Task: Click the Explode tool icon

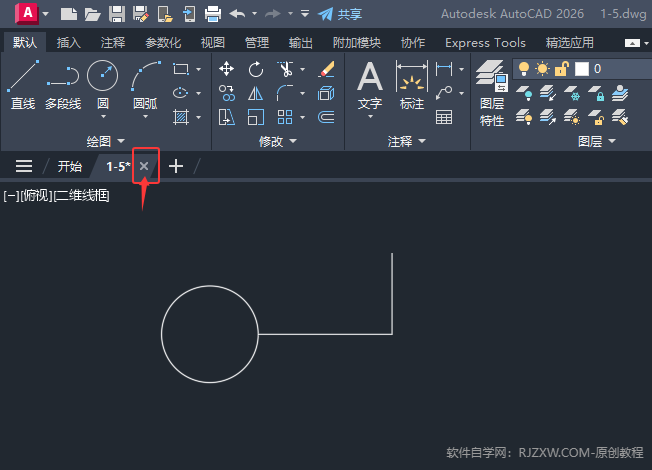Action: tap(326, 93)
